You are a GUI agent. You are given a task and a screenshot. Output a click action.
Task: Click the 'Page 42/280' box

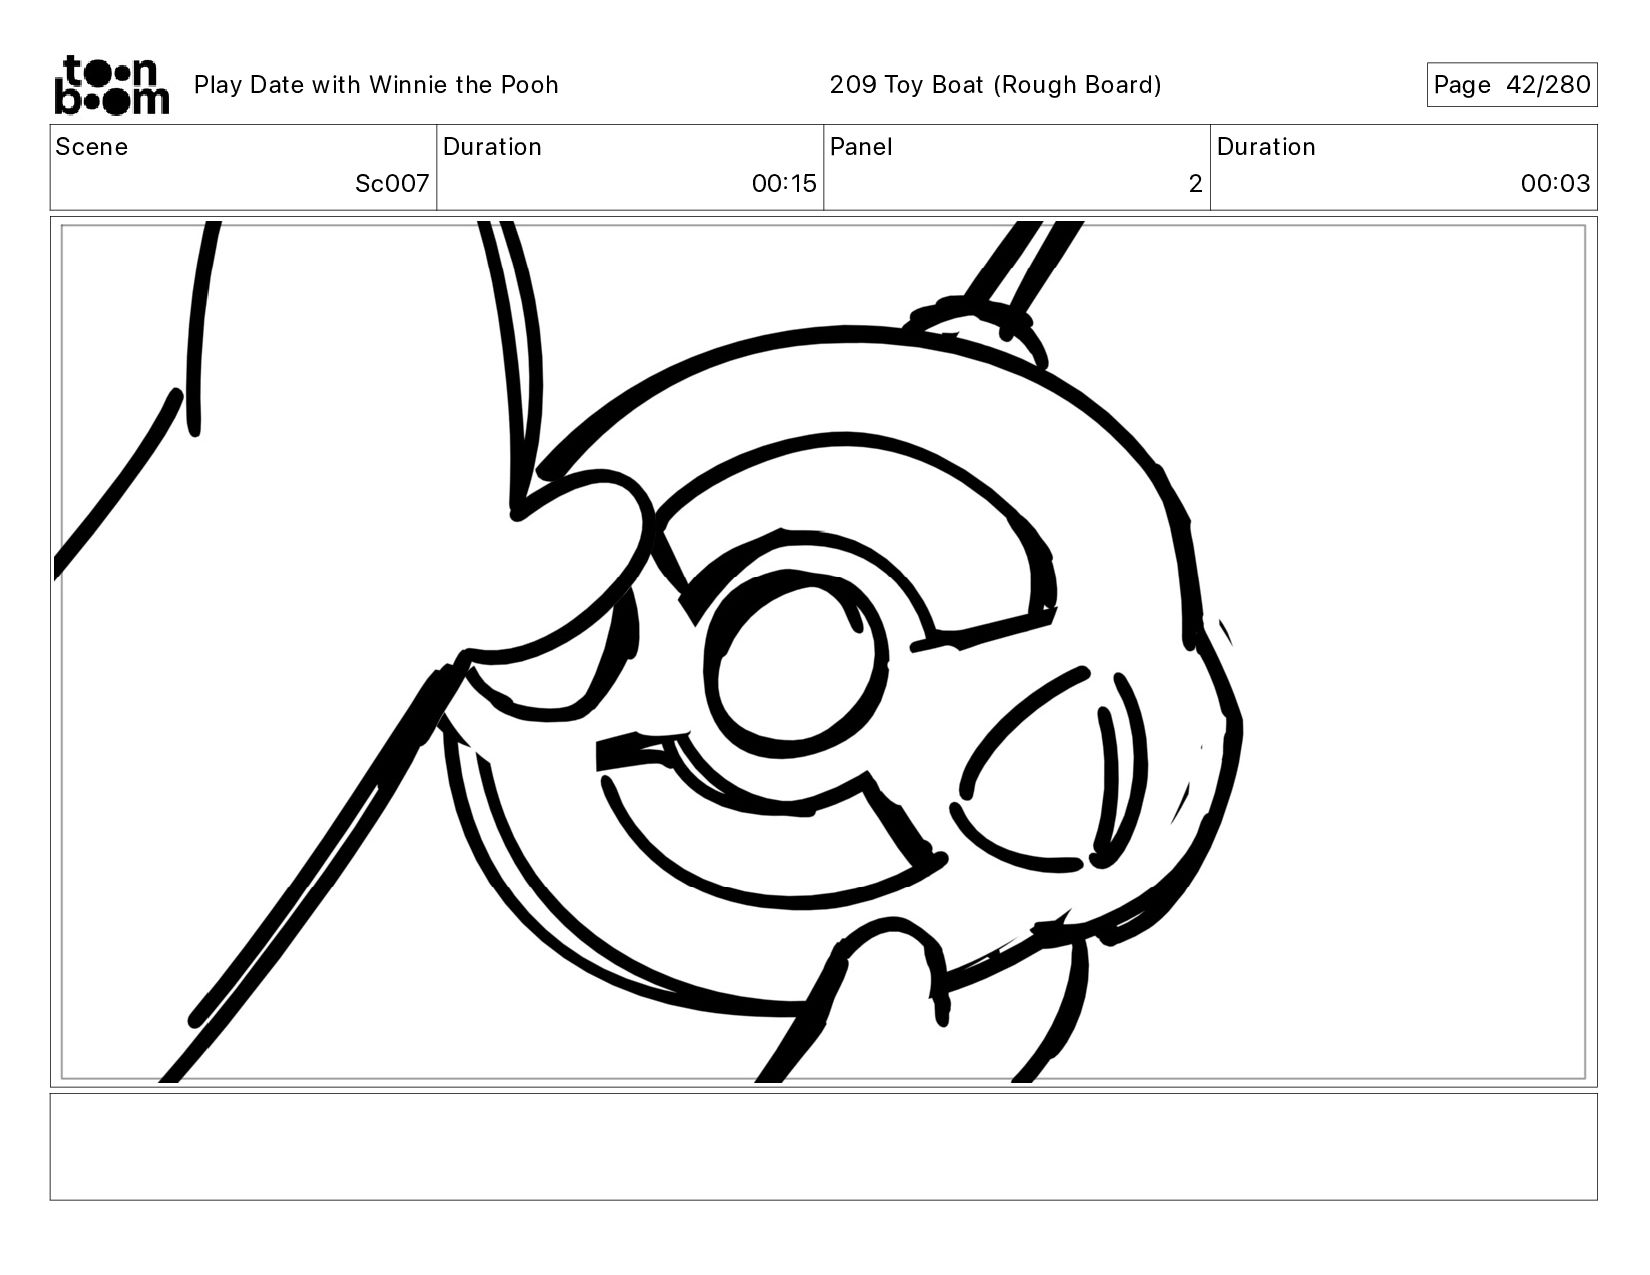(1512, 85)
